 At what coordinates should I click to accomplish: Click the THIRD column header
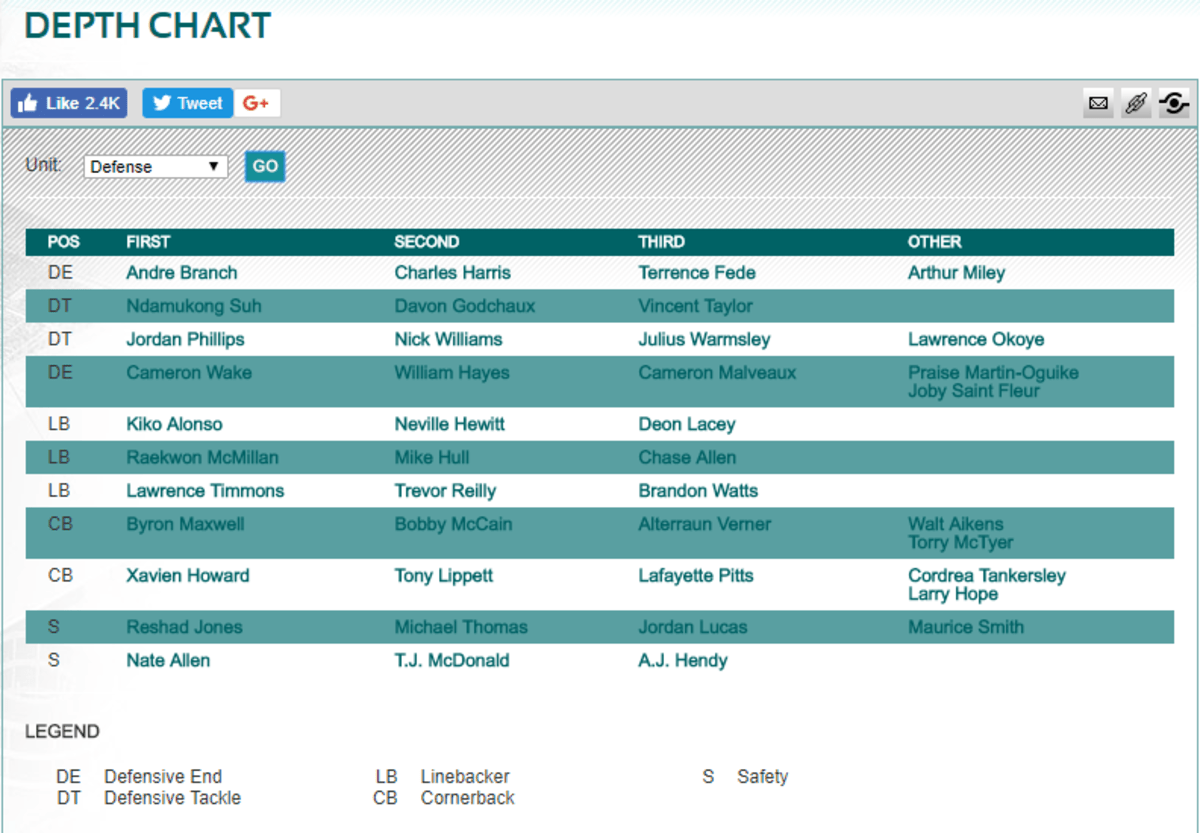click(x=662, y=242)
